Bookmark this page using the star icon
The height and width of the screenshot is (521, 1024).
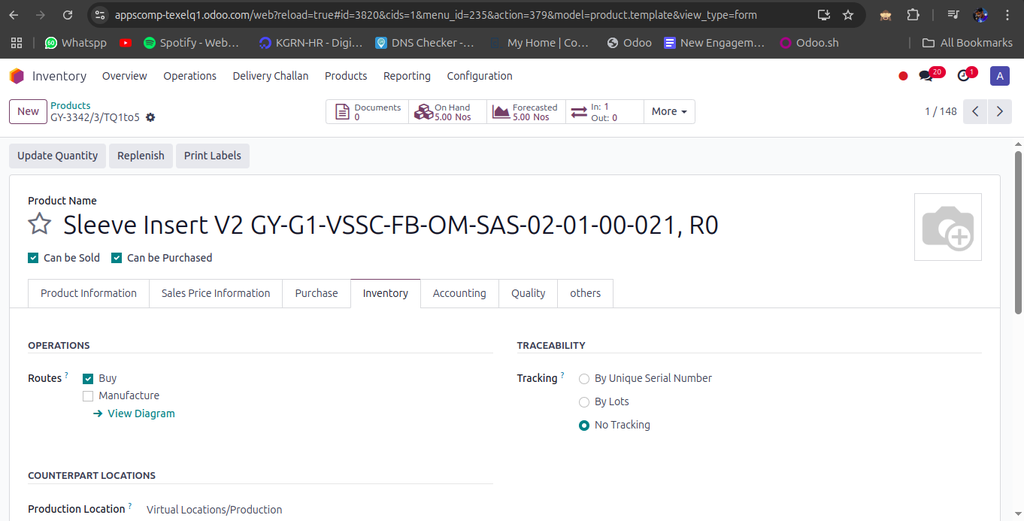(848, 15)
